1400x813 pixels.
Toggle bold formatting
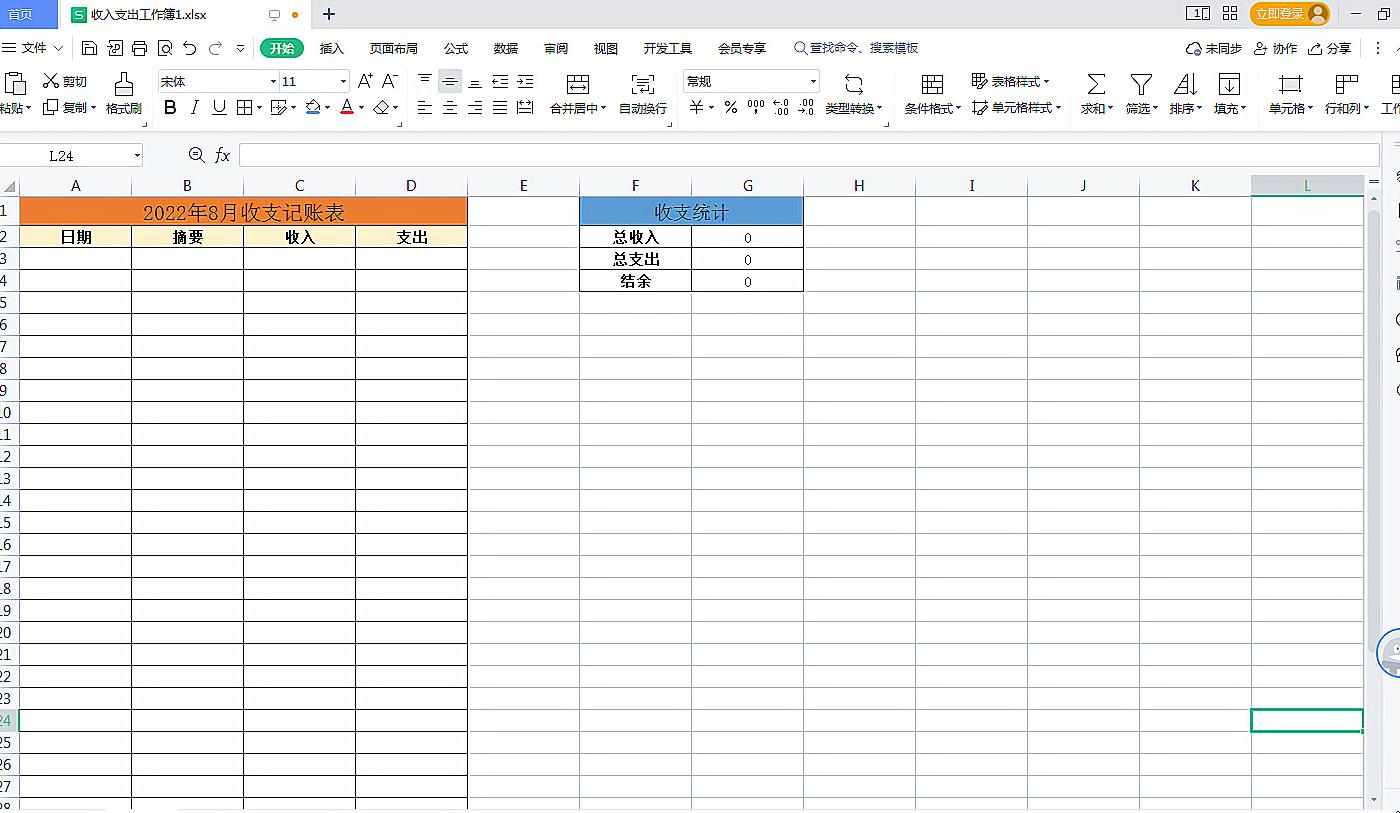tap(169, 108)
